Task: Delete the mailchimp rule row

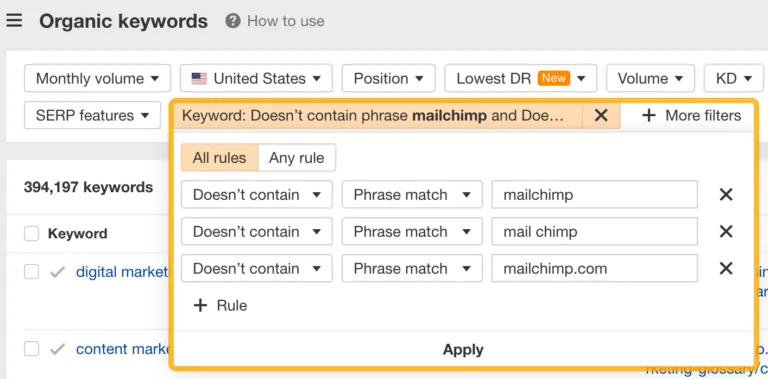Action: [x=726, y=194]
